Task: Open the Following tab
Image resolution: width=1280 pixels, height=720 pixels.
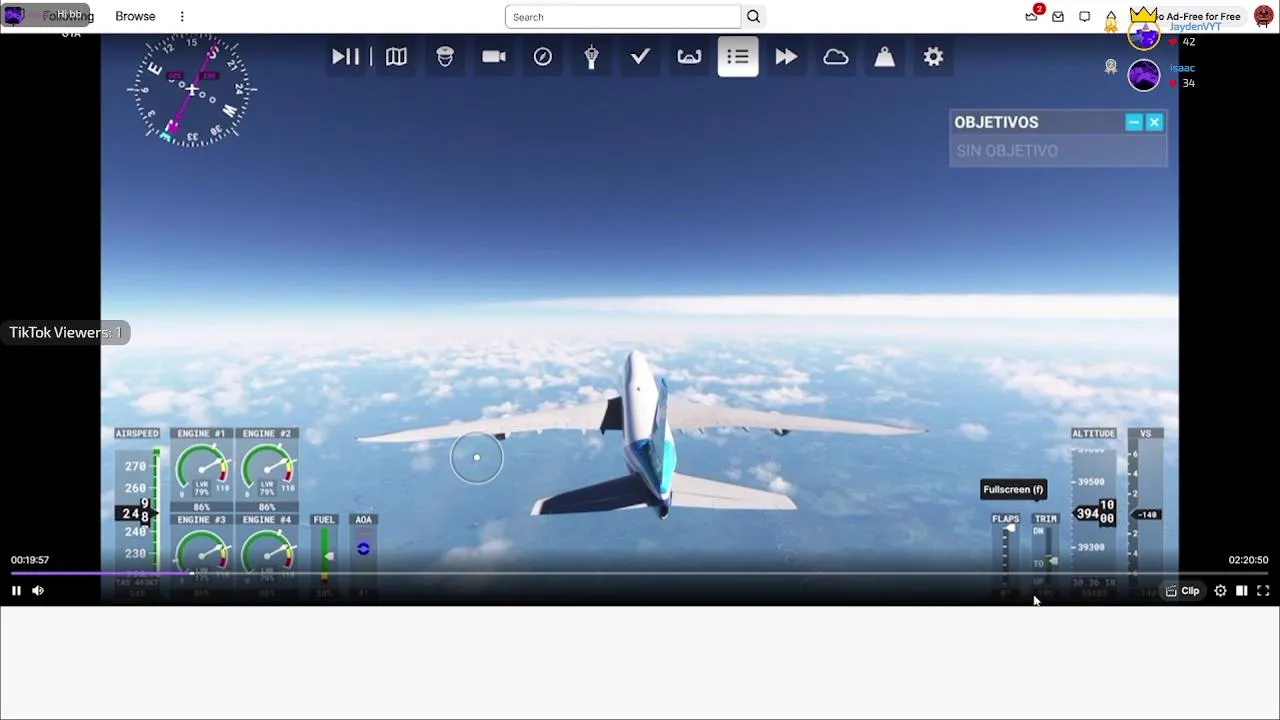Action: [68, 17]
